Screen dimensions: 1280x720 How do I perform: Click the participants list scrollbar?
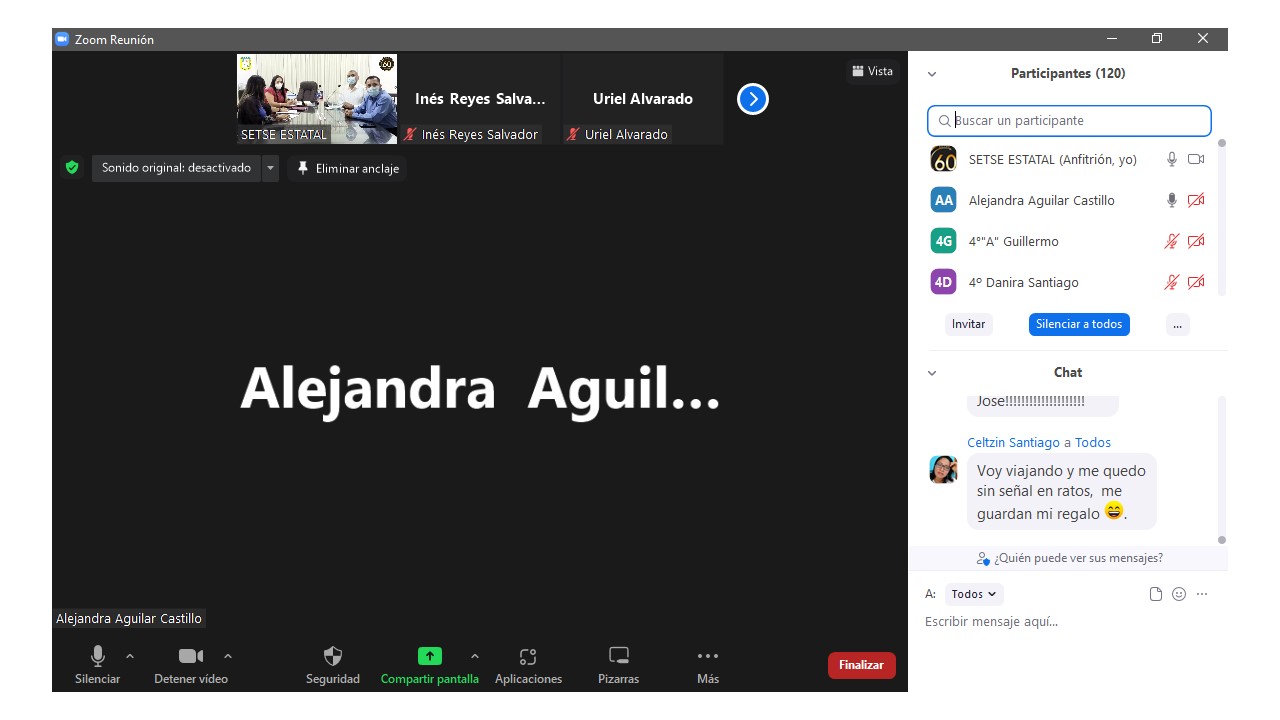1221,217
